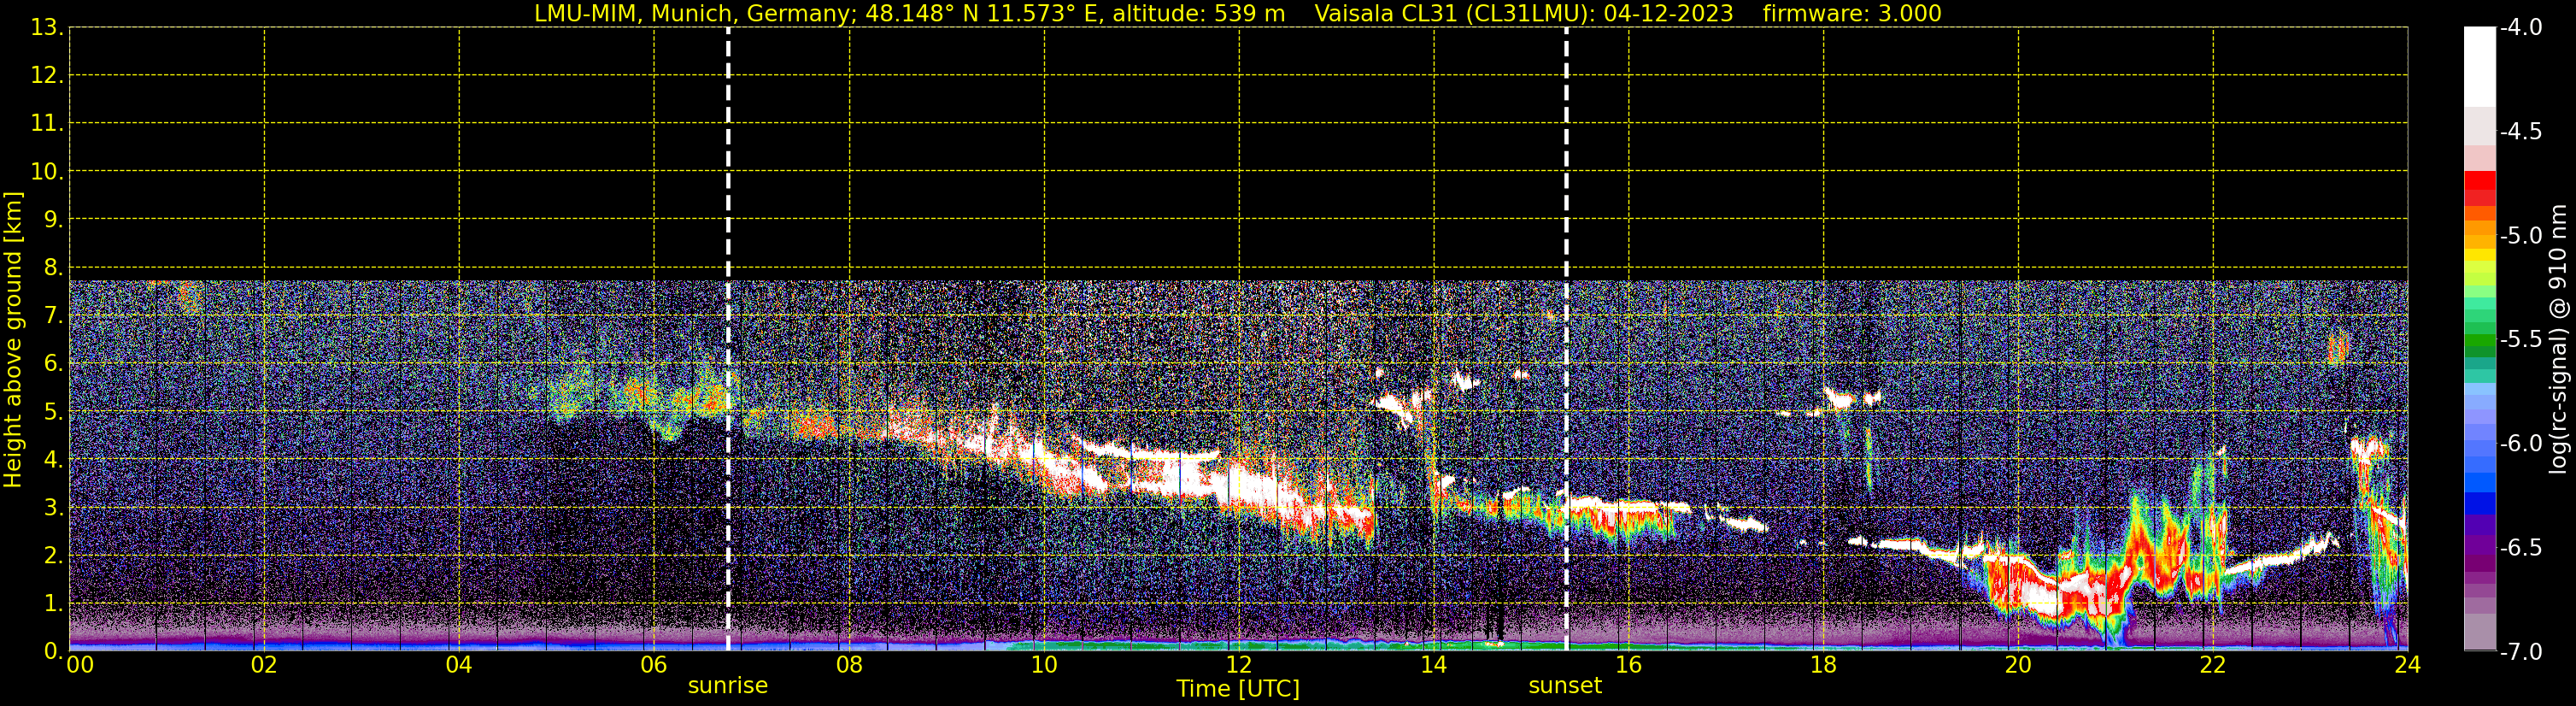2576x706 pixels.
Task: Click the time-axis tick label "14"
Action: 1434,665
